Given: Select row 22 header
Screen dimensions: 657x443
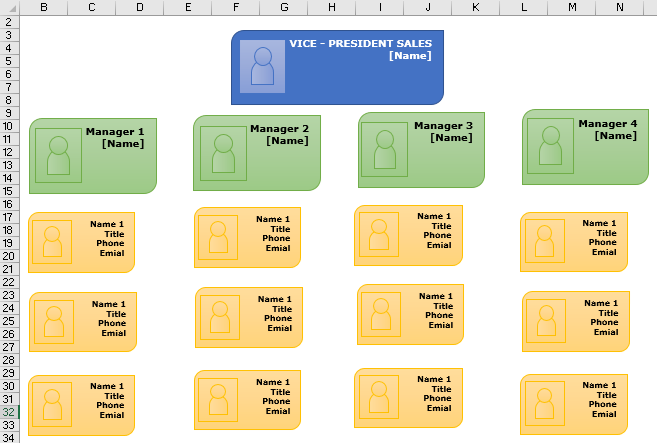Looking at the screenshot, I should pyautogui.click(x=9, y=282).
